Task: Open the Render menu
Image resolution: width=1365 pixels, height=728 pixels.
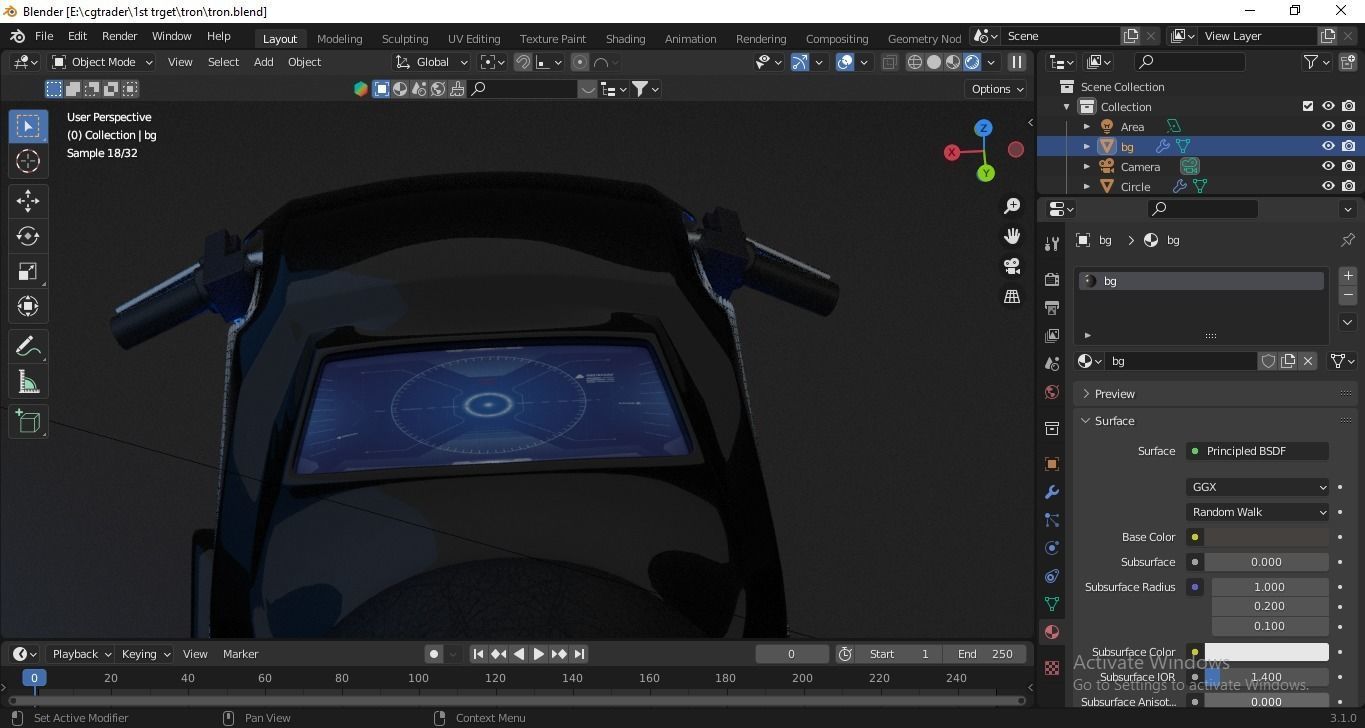Action: pos(119,36)
